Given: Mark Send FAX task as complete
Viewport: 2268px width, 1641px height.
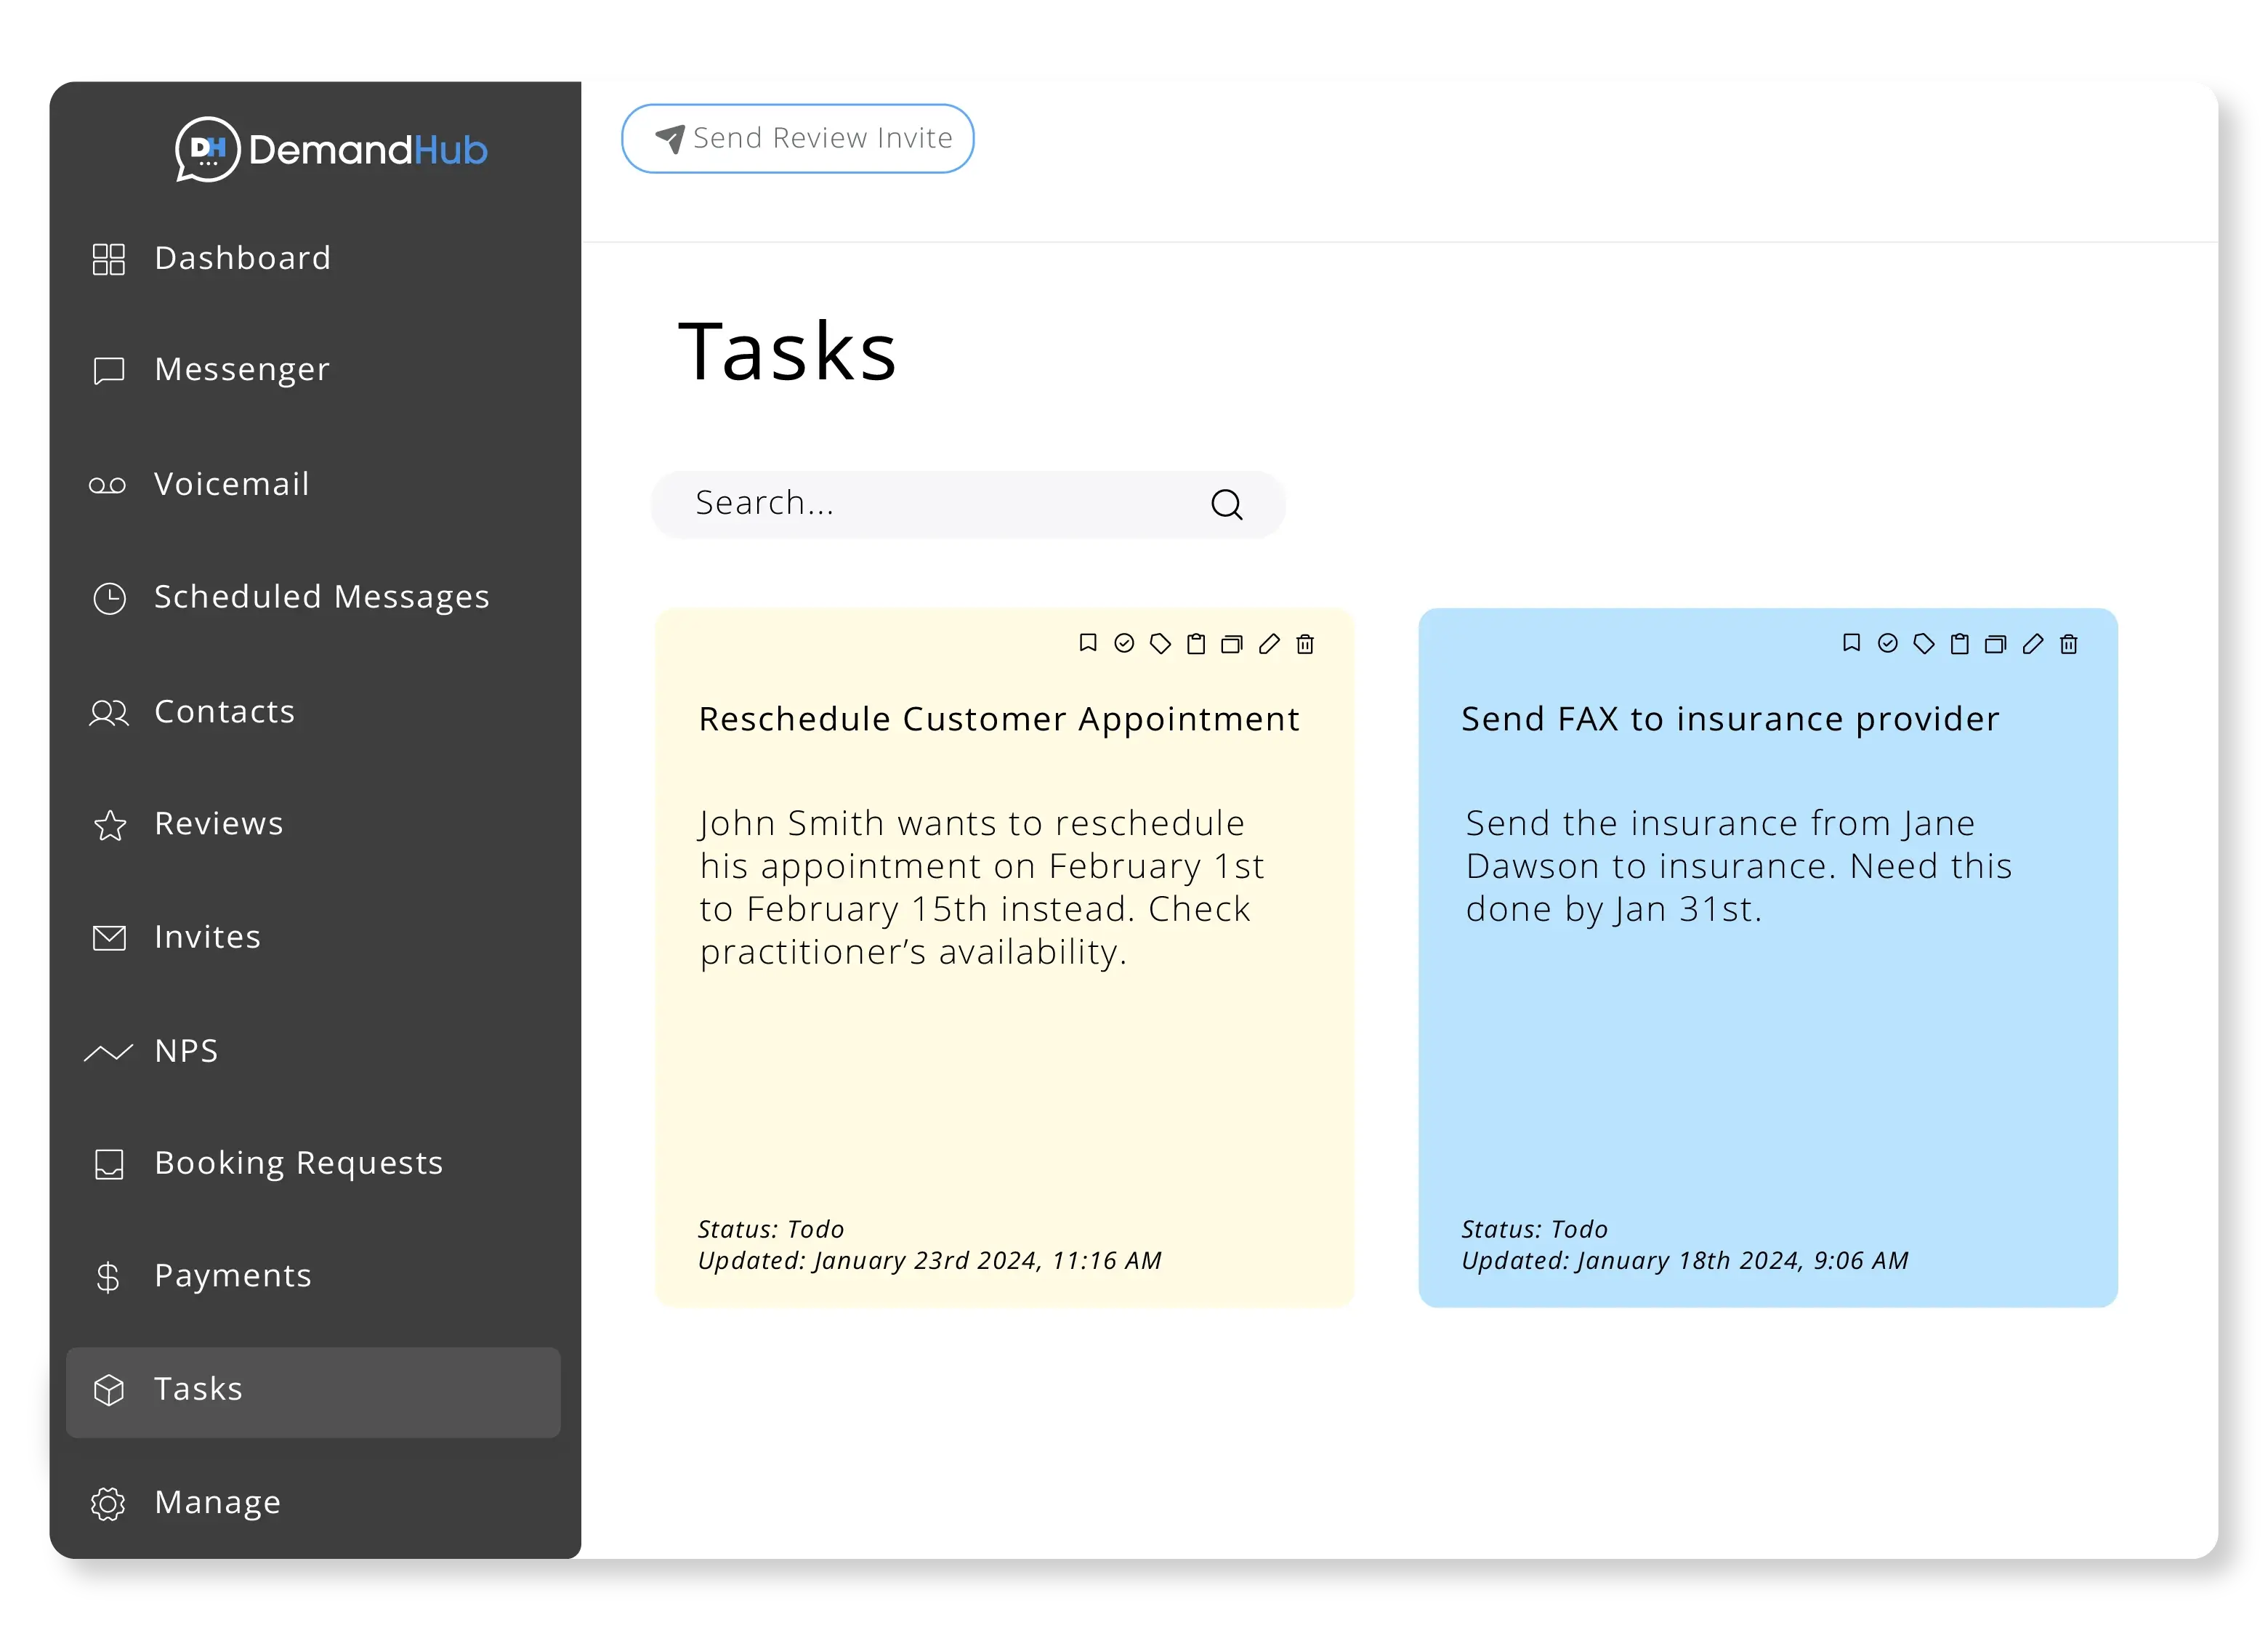Looking at the screenshot, I should (1887, 643).
